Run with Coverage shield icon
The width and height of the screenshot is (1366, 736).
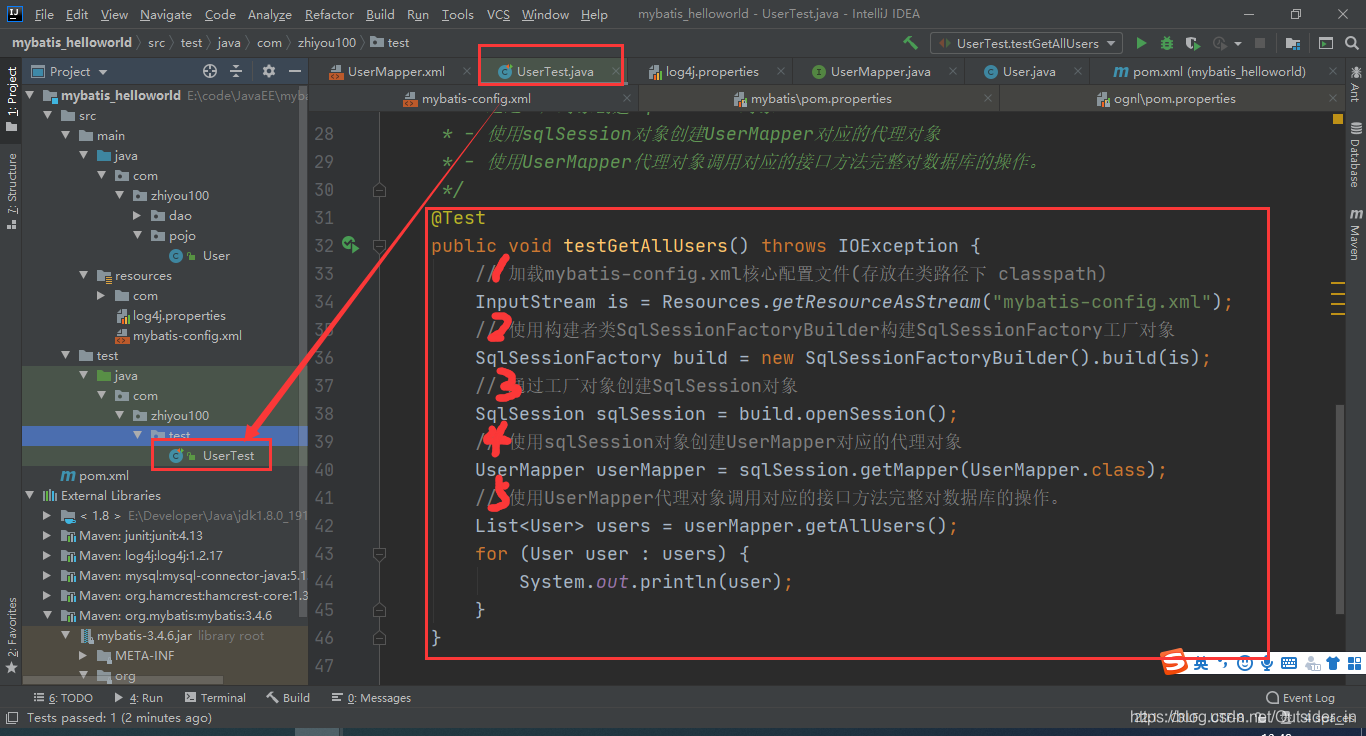(x=1192, y=43)
